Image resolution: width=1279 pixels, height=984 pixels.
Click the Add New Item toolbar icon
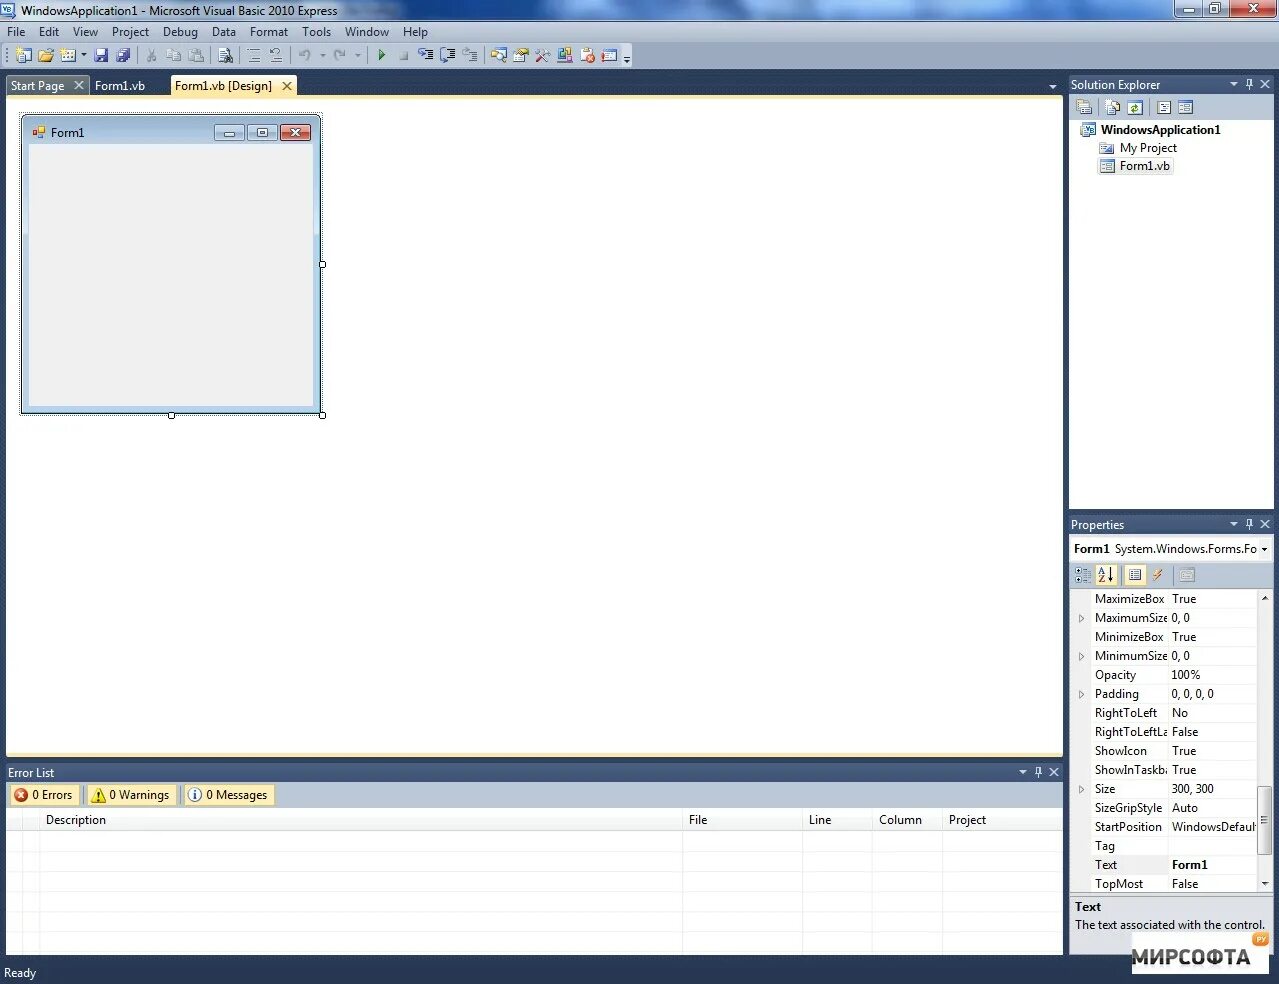point(68,55)
